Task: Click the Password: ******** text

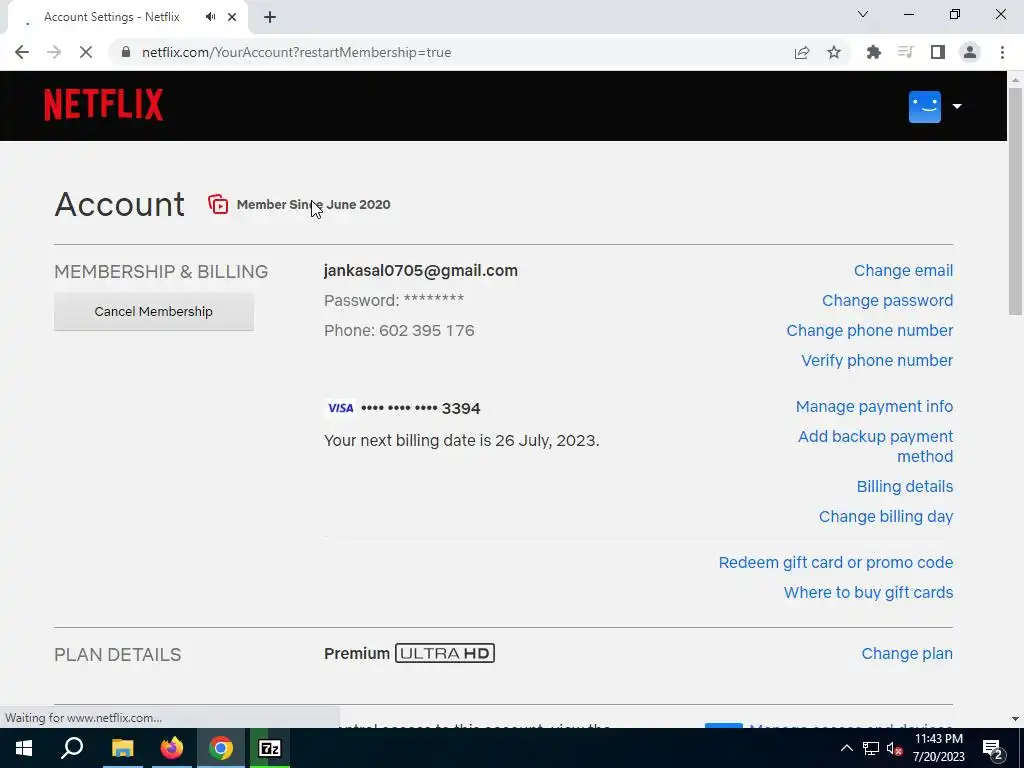Action: (394, 300)
